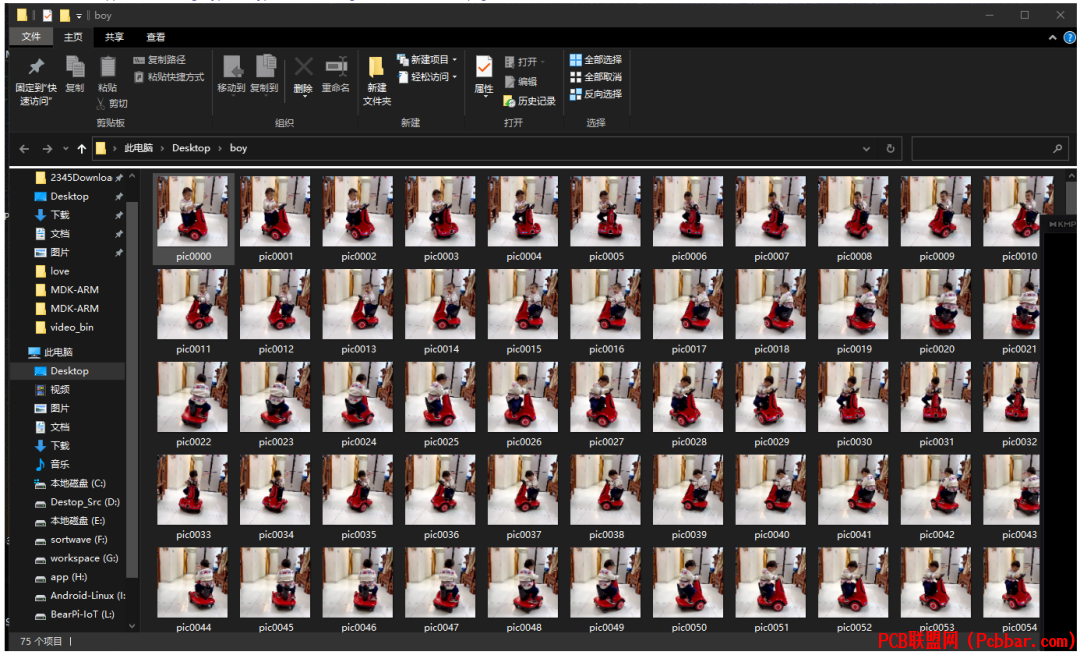
Task: Open the File (文件) tab
Action: point(31,37)
